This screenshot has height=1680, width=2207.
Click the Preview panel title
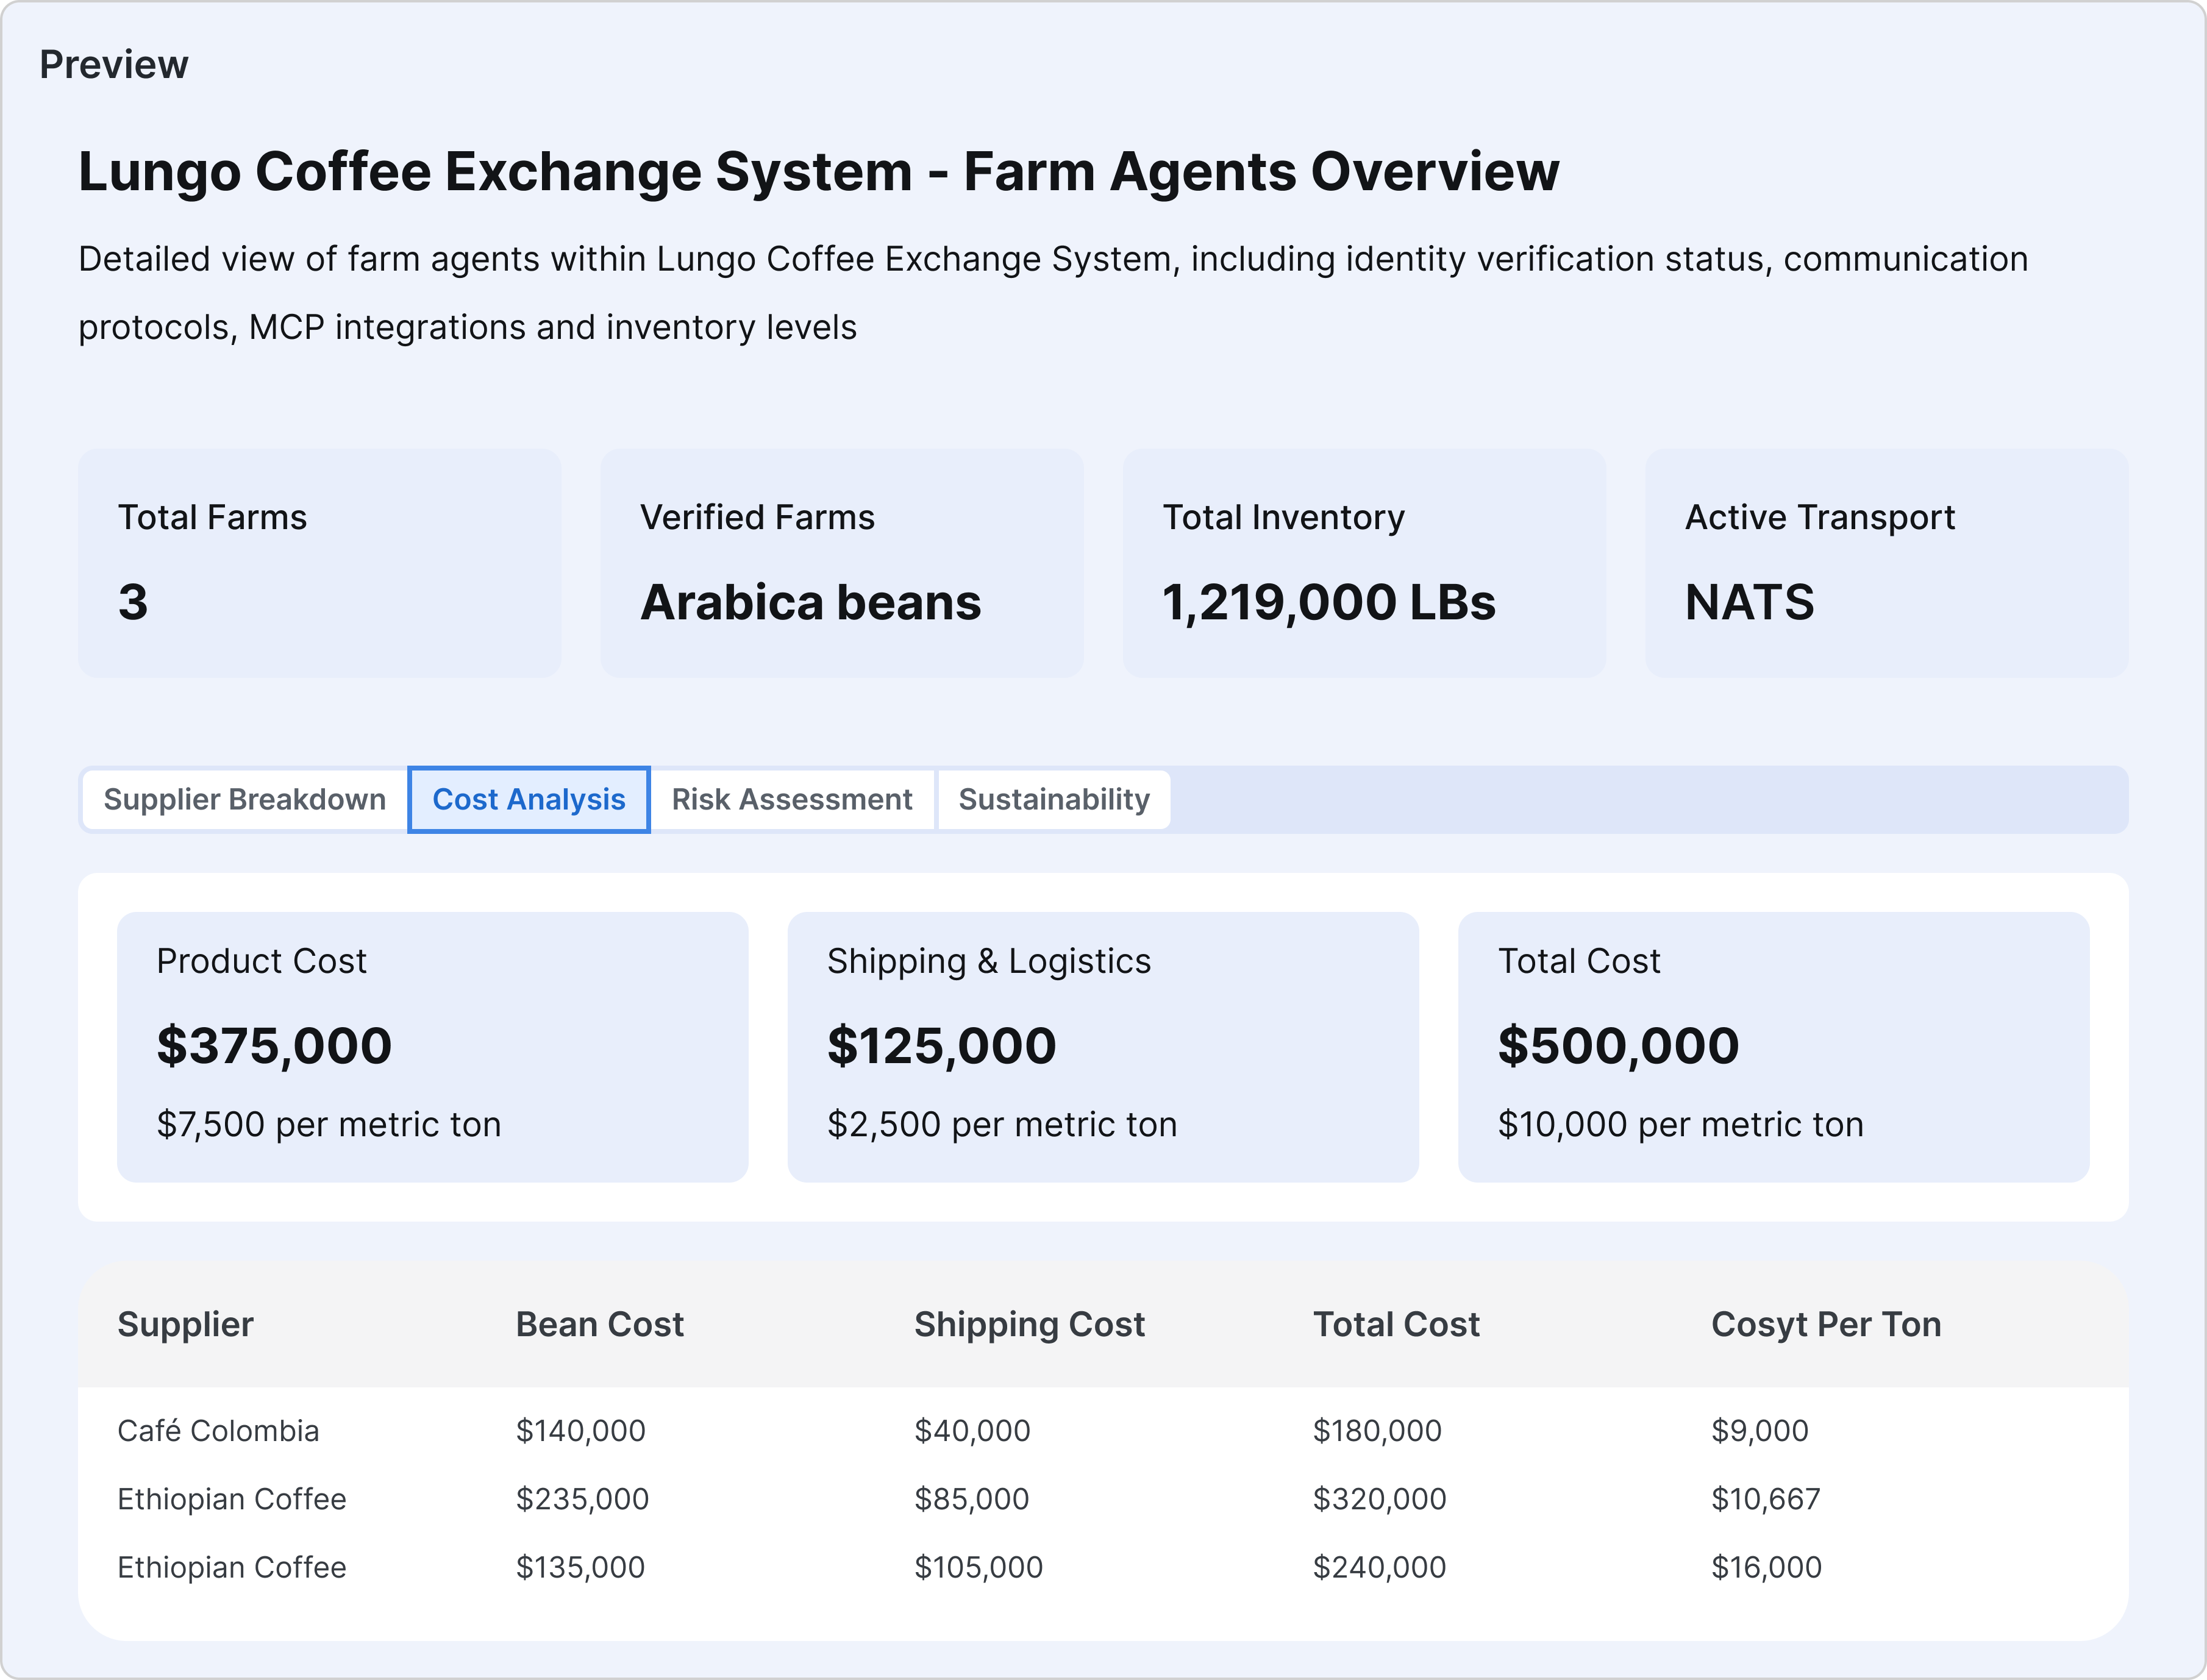point(113,65)
